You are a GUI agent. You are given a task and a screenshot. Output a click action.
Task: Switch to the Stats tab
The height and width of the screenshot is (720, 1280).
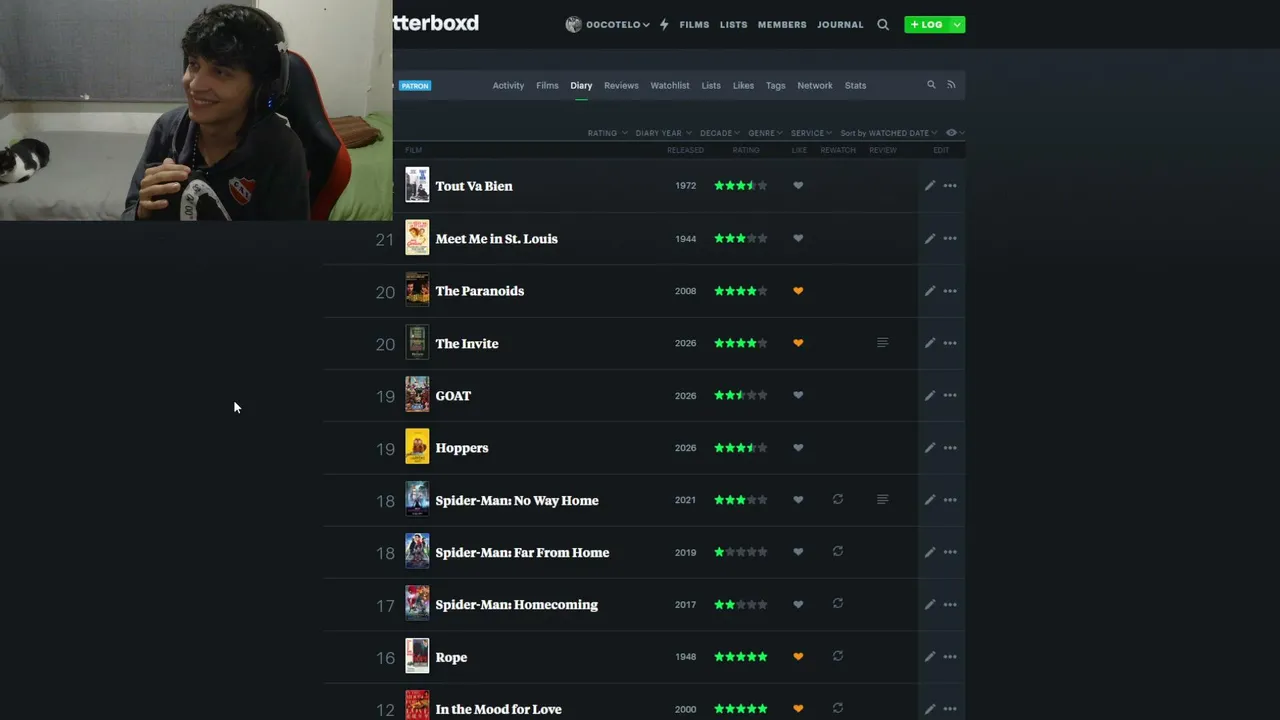click(855, 85)
